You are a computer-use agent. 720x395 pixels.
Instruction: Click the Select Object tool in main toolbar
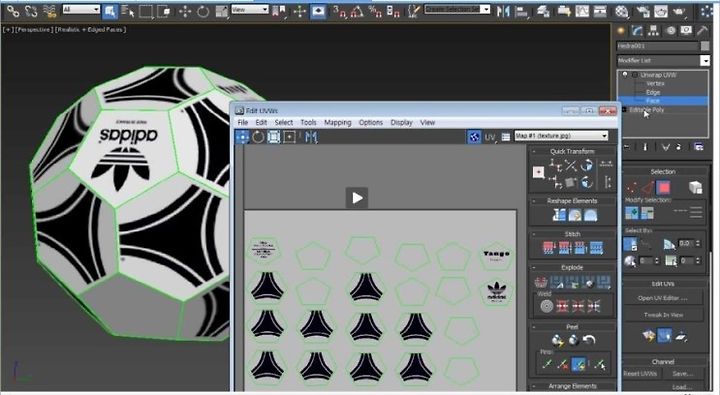tap(110, 11)
